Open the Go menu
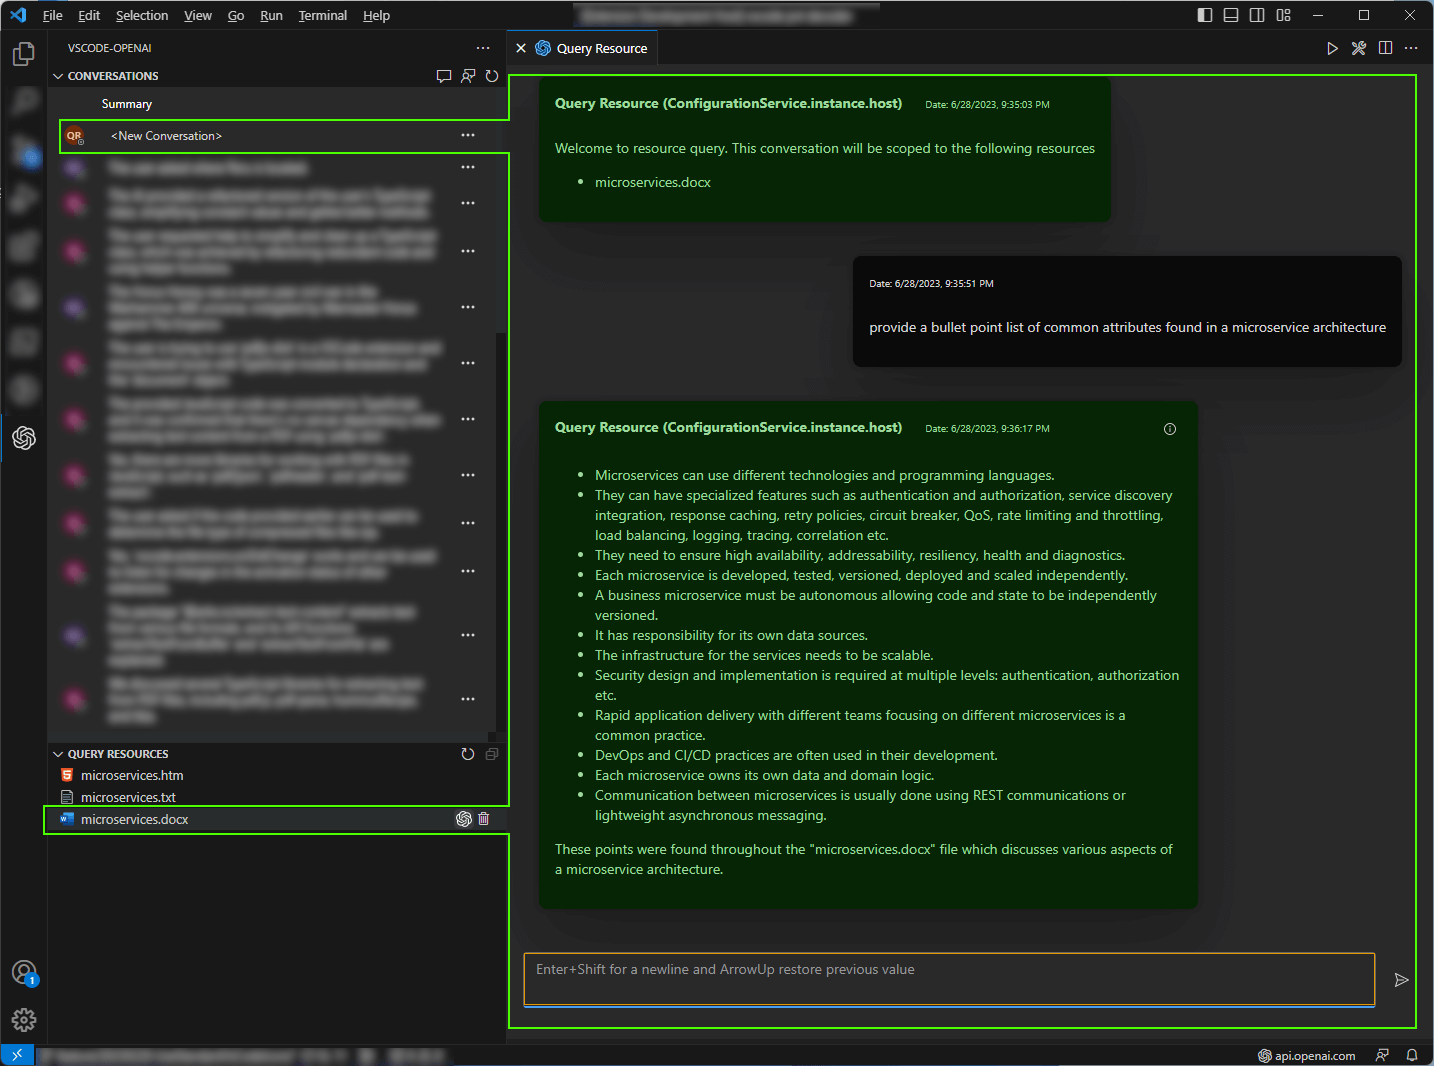The image size is (1434, 1066). tap(236, 15)
